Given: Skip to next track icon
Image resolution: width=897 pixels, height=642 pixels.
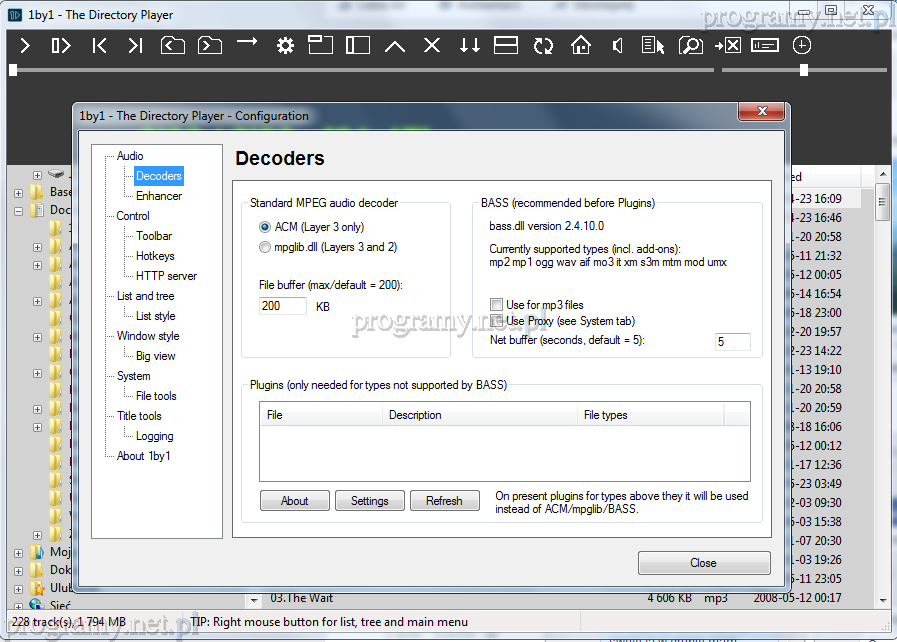Looking at the screenshot, I should pos(135,46).
